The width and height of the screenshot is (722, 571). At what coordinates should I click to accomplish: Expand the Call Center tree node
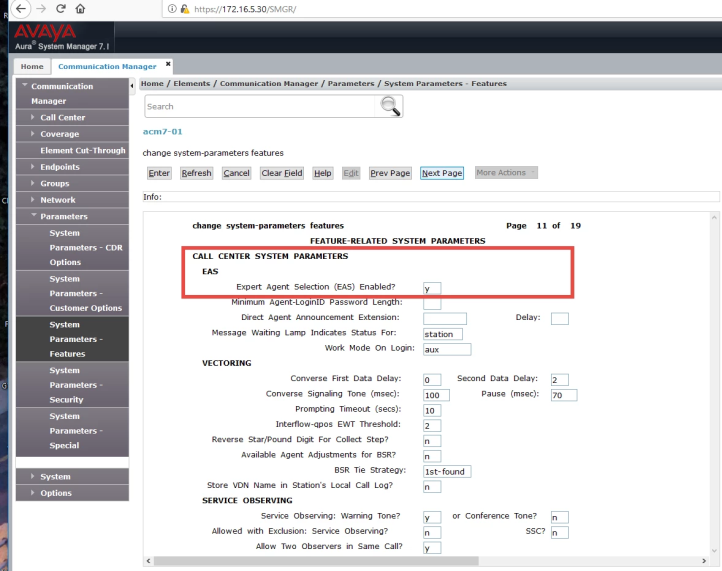33,118
